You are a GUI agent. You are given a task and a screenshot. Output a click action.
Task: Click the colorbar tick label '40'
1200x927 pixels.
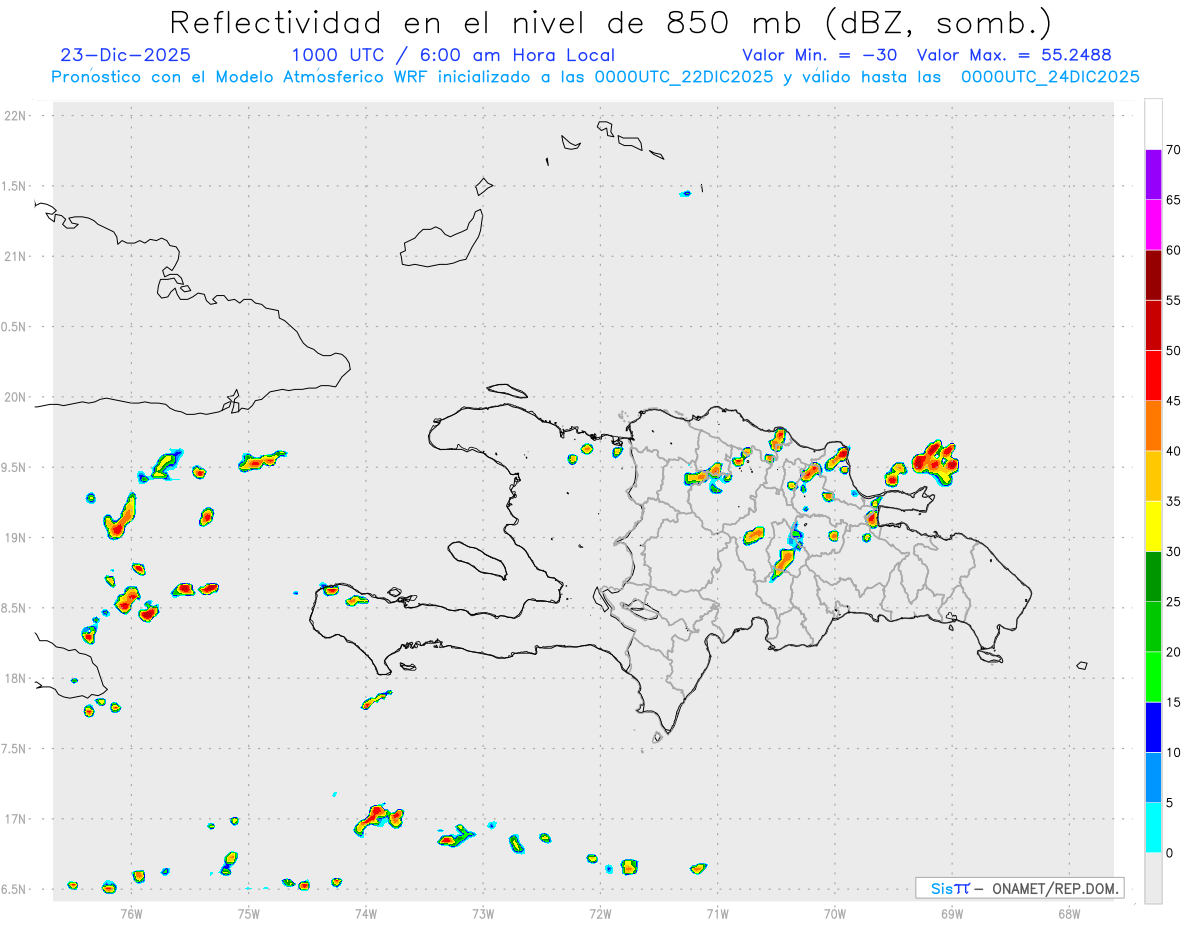click(1173, 451)
